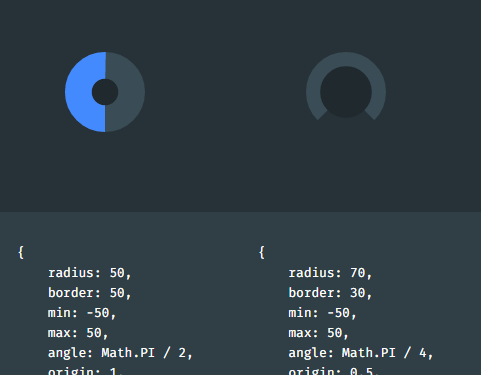Click 'angle: Math.PI / 4,' code line
The height and width of the screenshot is (375, 481).
[x=361, y=353]
